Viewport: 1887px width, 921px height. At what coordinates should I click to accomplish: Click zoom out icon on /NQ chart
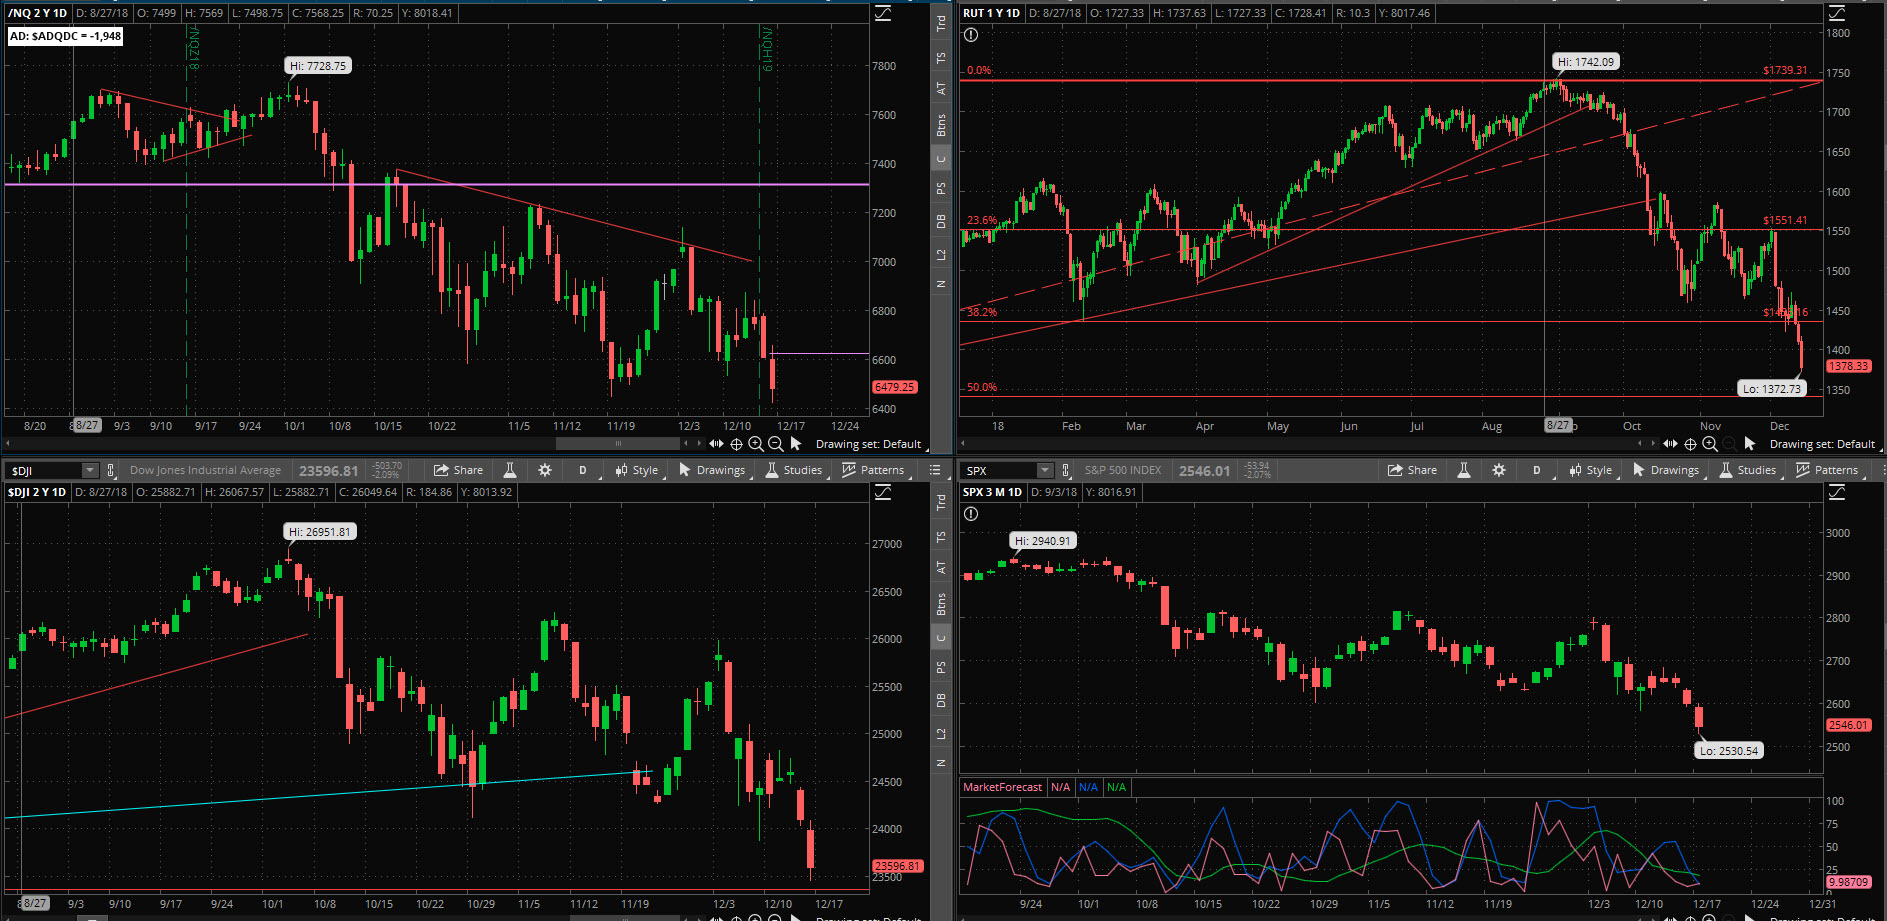pos(775,444)
